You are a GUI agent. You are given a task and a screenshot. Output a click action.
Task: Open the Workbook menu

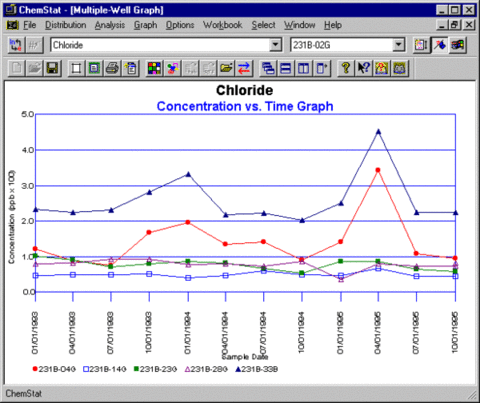(x=223, y=25)
